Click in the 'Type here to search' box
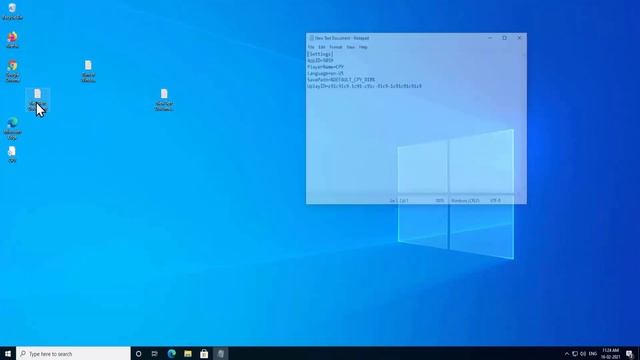The image size is (640, 360). click(x=73, y=353)
